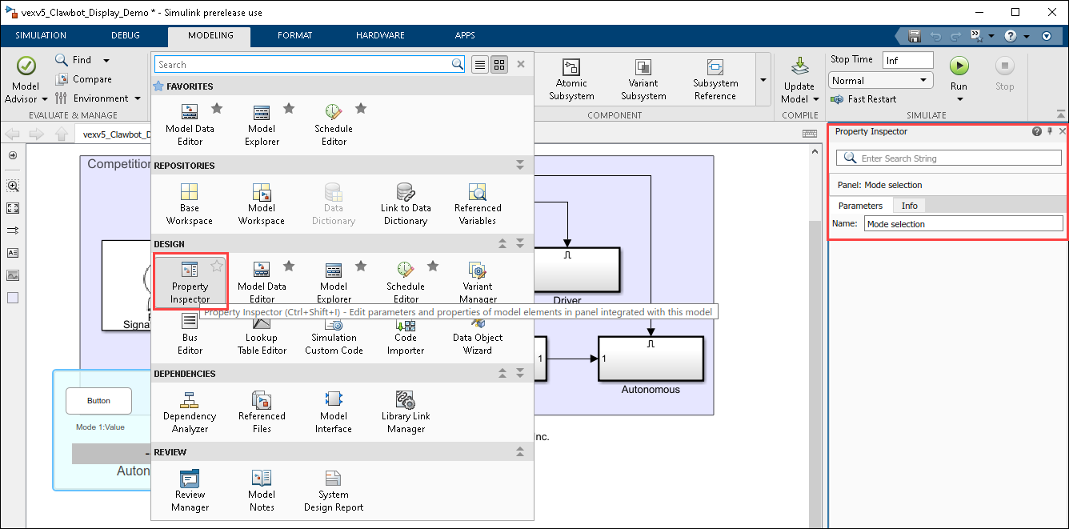Click the Button block on the panel
Image resolution: width=1069 pixels, height=529 pixels.
(99, 401)
